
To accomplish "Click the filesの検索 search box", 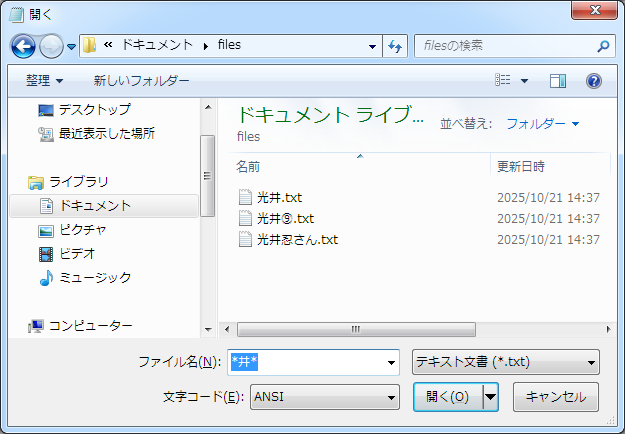I will pos(506,46).
